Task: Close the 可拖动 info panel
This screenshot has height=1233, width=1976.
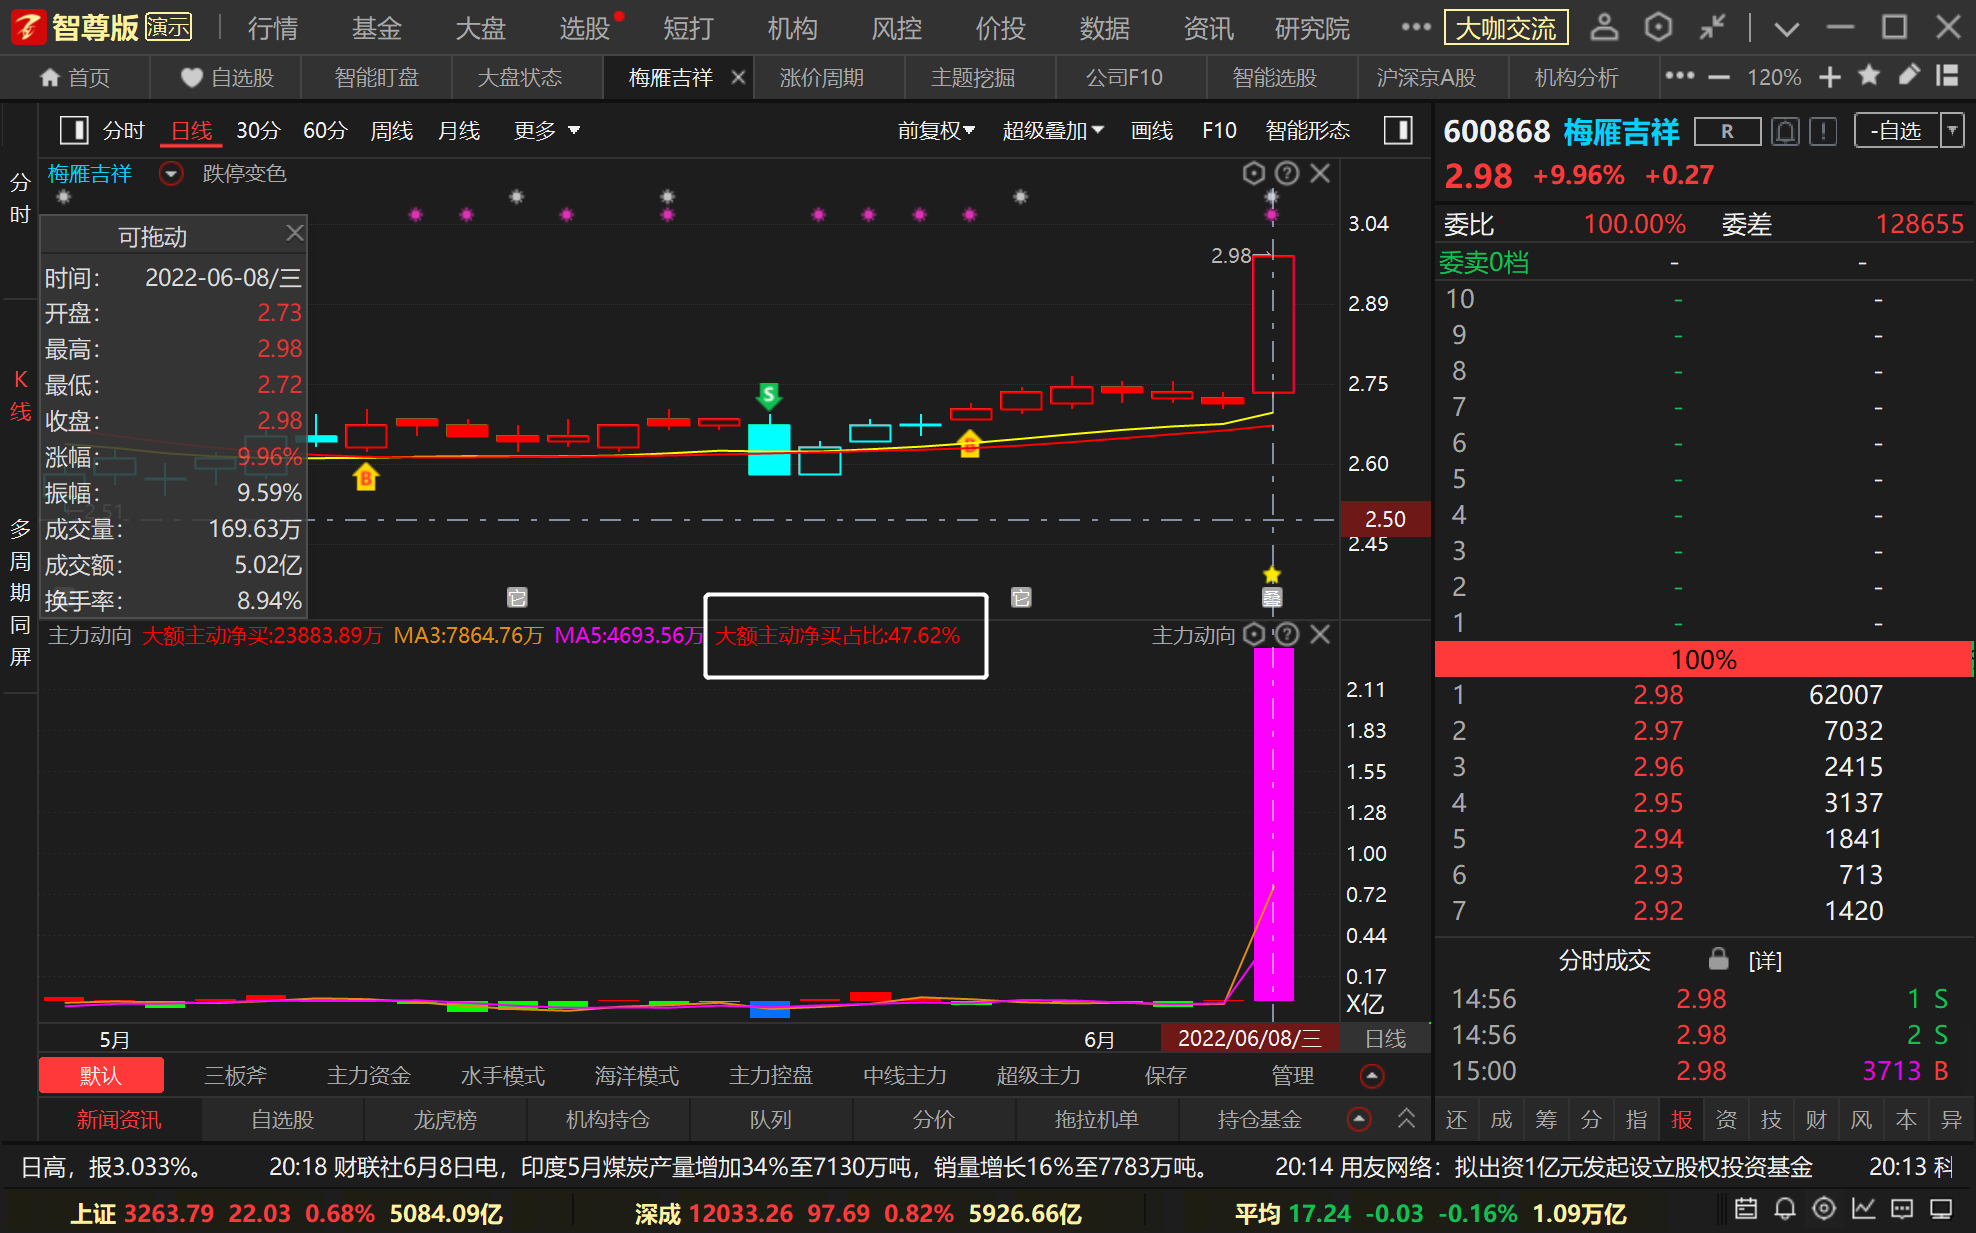Action: (x=294, y=233)
